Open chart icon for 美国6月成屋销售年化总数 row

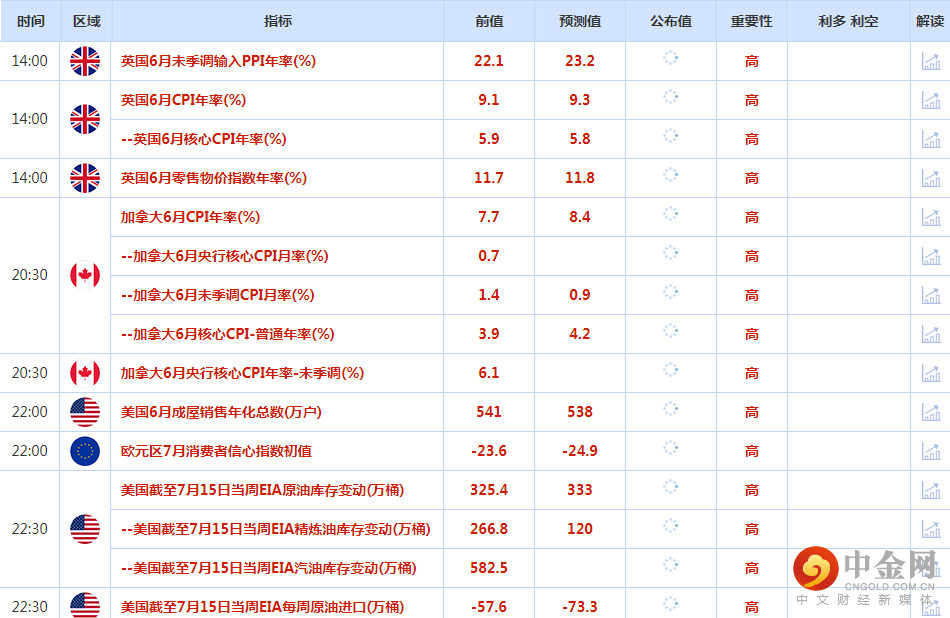click(x=931, y=412)
